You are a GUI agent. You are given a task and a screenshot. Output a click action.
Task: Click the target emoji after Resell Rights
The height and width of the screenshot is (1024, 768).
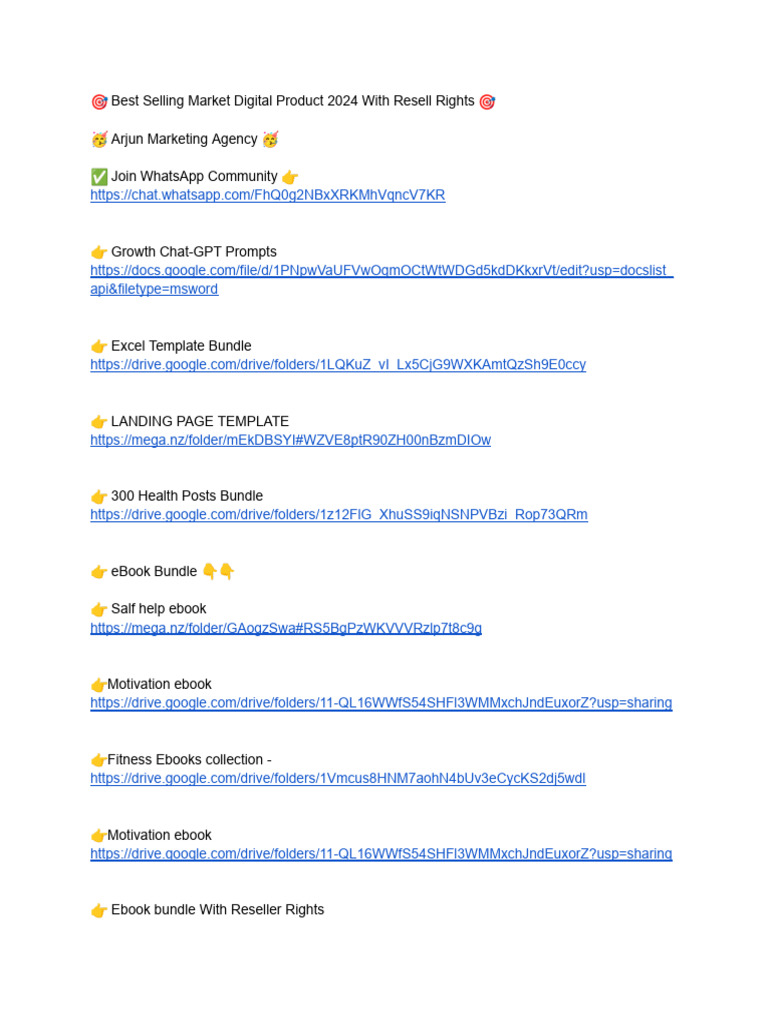tap(487, 102)
